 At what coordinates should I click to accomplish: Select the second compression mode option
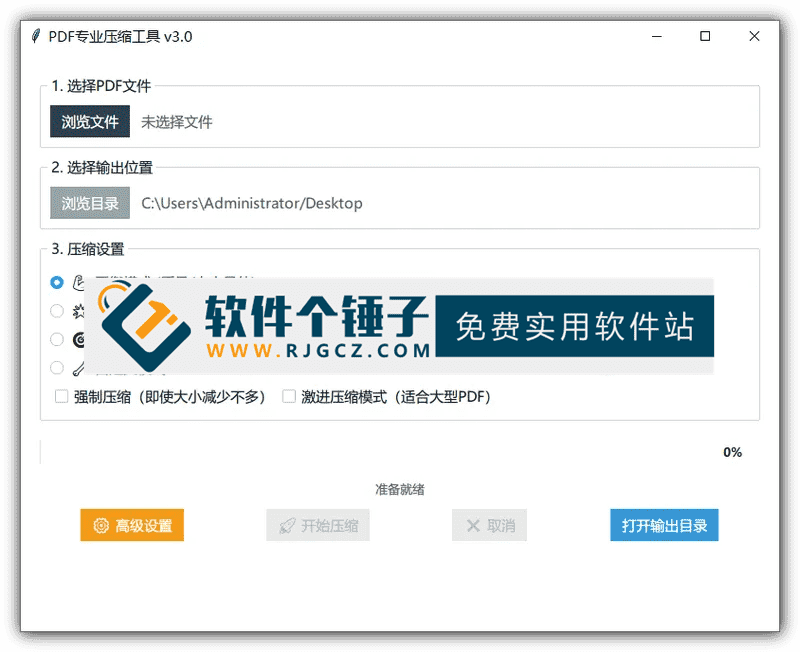point(57,311)
